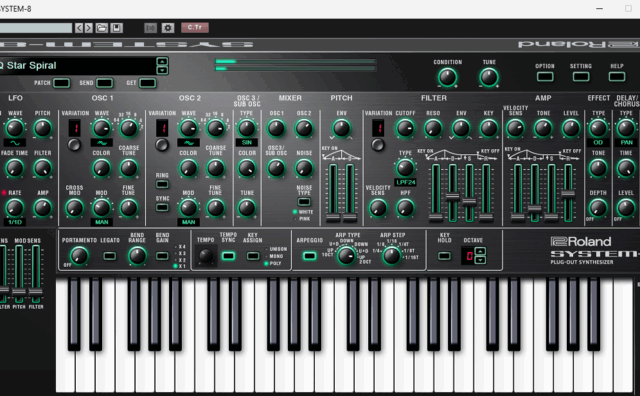The width and height of the screenshot is (640, 396).
Task: Click the LFO rate 1/1D display
Action: click(x=15, y=222)
